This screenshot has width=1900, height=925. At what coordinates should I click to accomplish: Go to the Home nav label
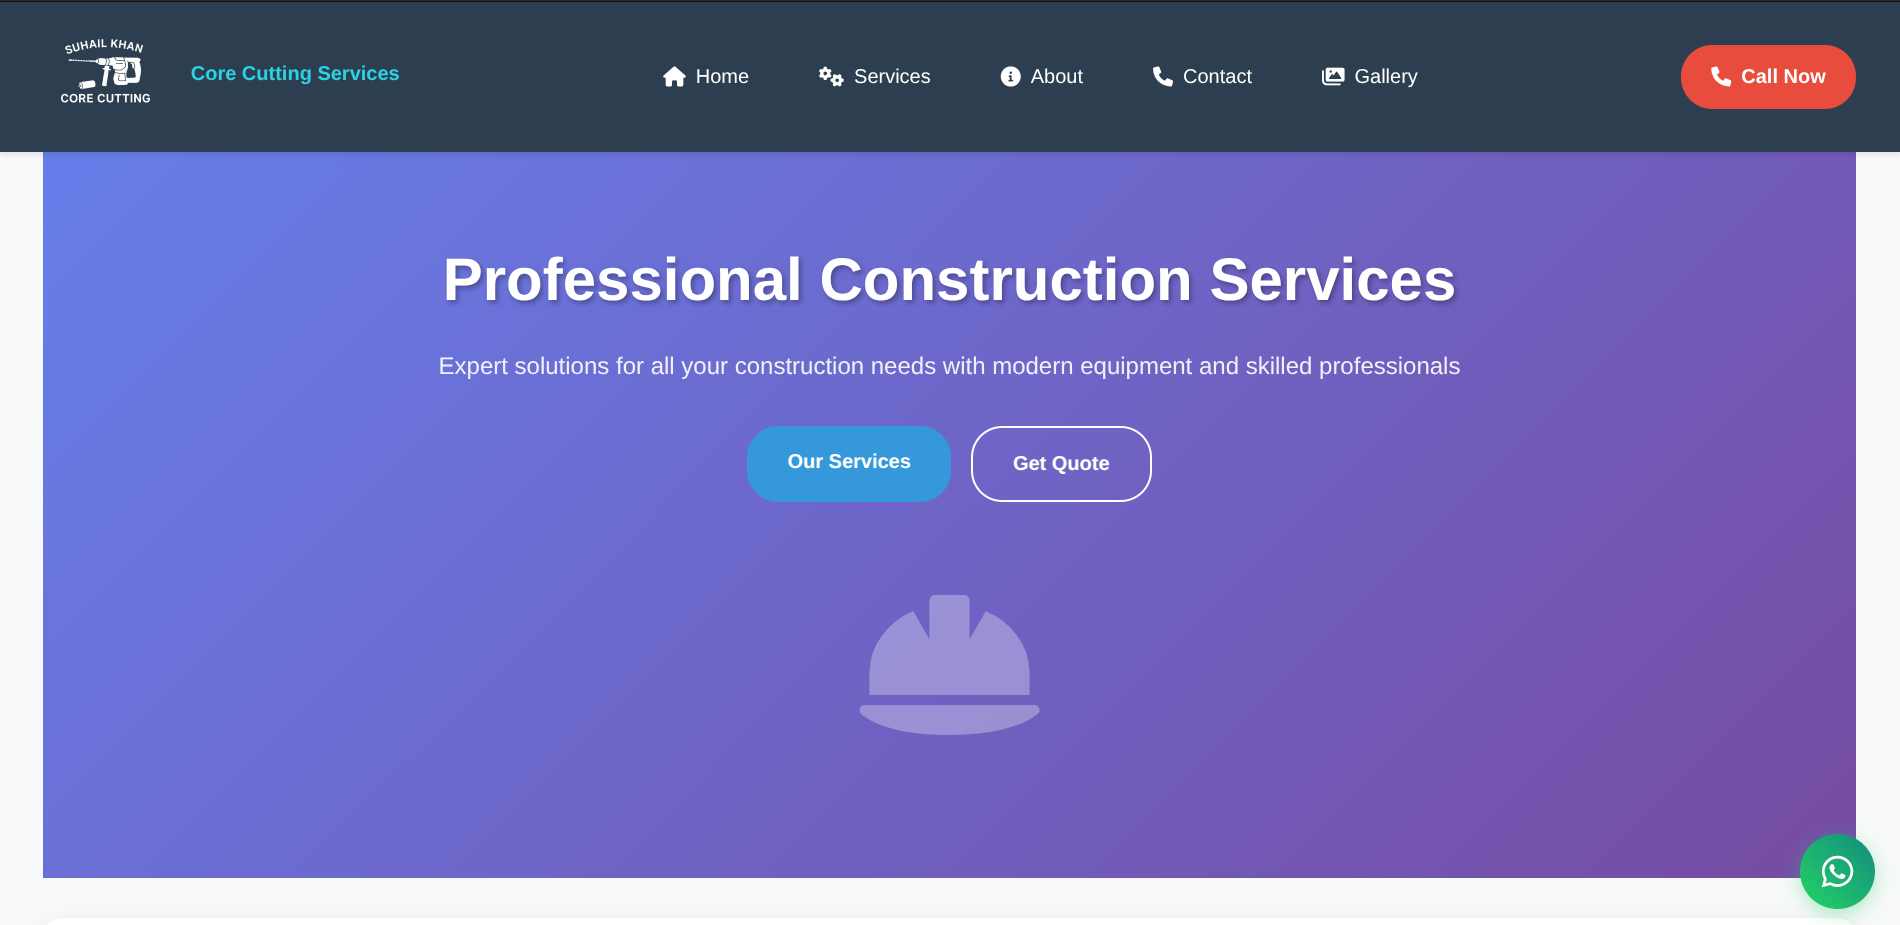pos(722,77)
